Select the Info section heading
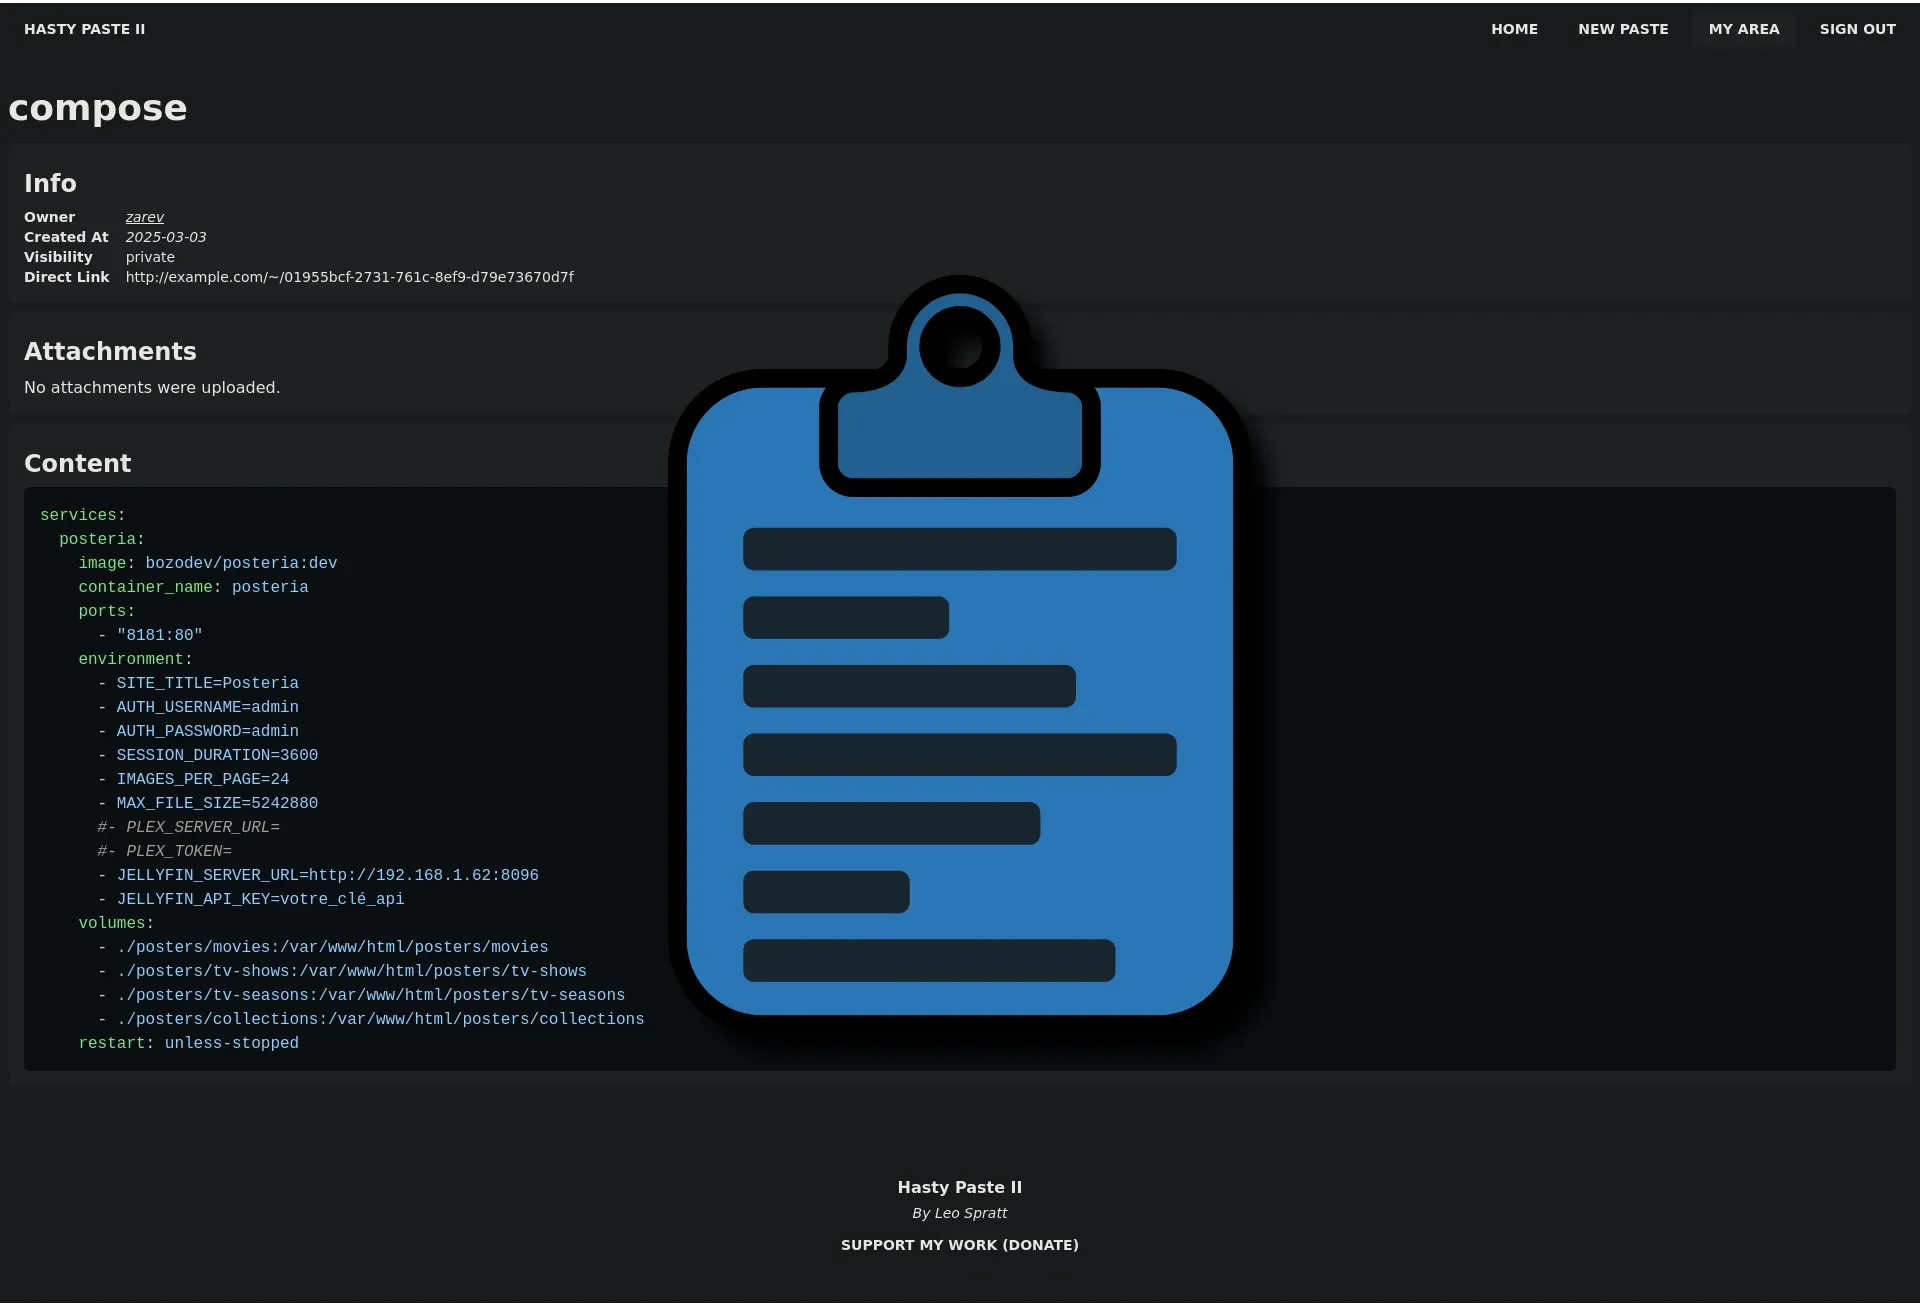The height and width of the screenshot is (1306, 1920). click(50, 183)
